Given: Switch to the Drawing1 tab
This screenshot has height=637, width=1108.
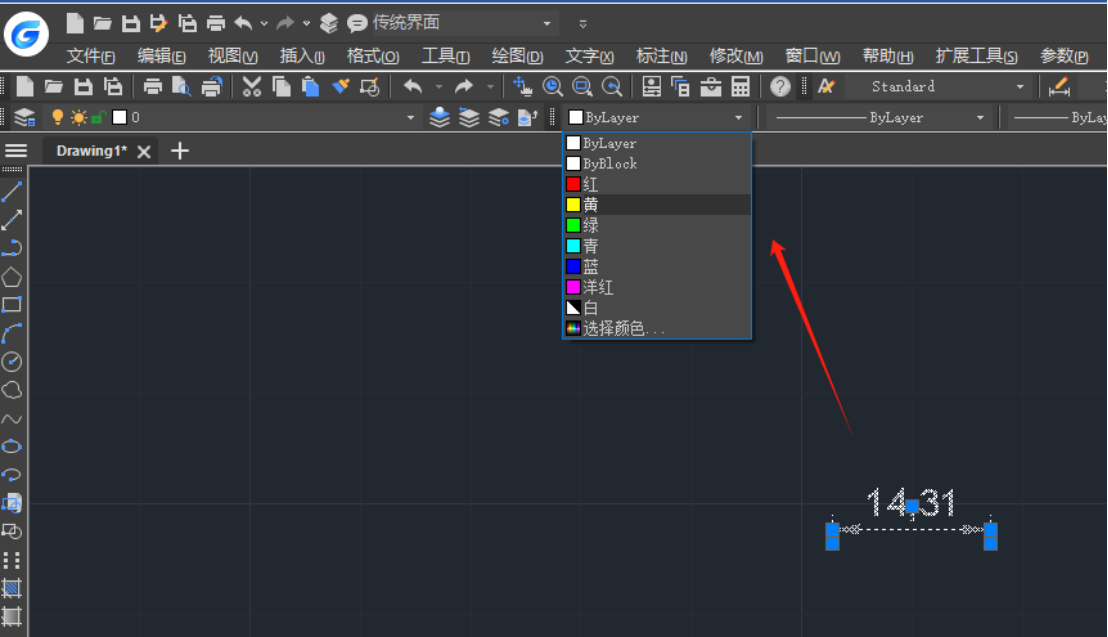Looking at the screenshot, I should tap(91, 151).
